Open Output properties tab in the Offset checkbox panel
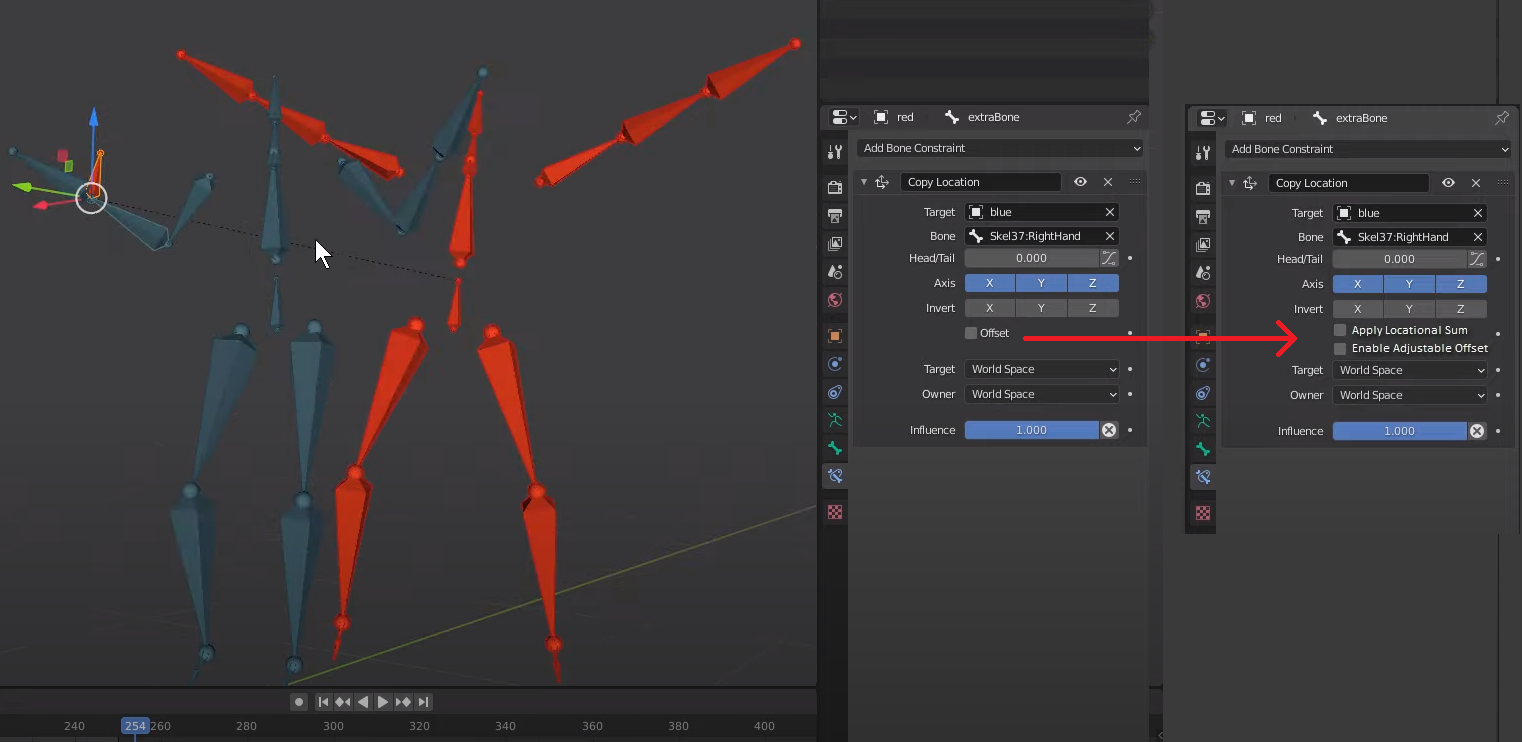The height and width of the screenshot is (742, 1522). pos(835,216)
